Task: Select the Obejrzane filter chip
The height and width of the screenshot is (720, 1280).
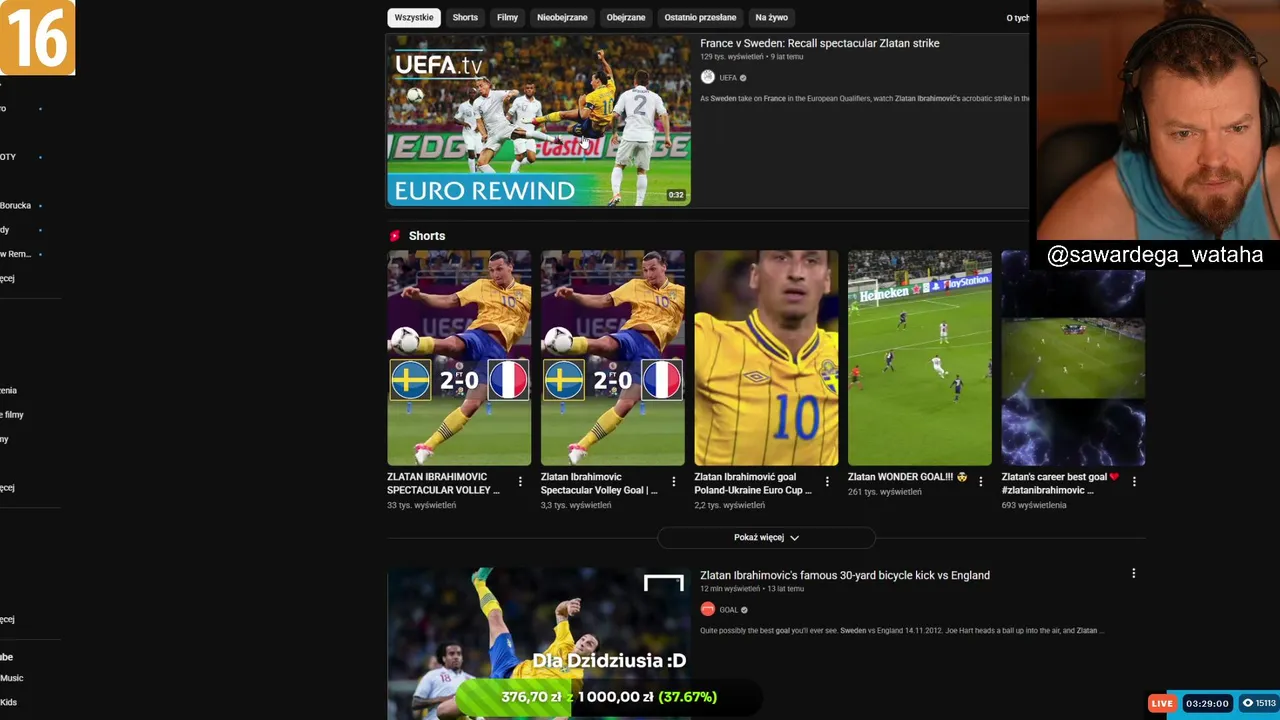Action: pyautogui.click(x=626, y=17)
